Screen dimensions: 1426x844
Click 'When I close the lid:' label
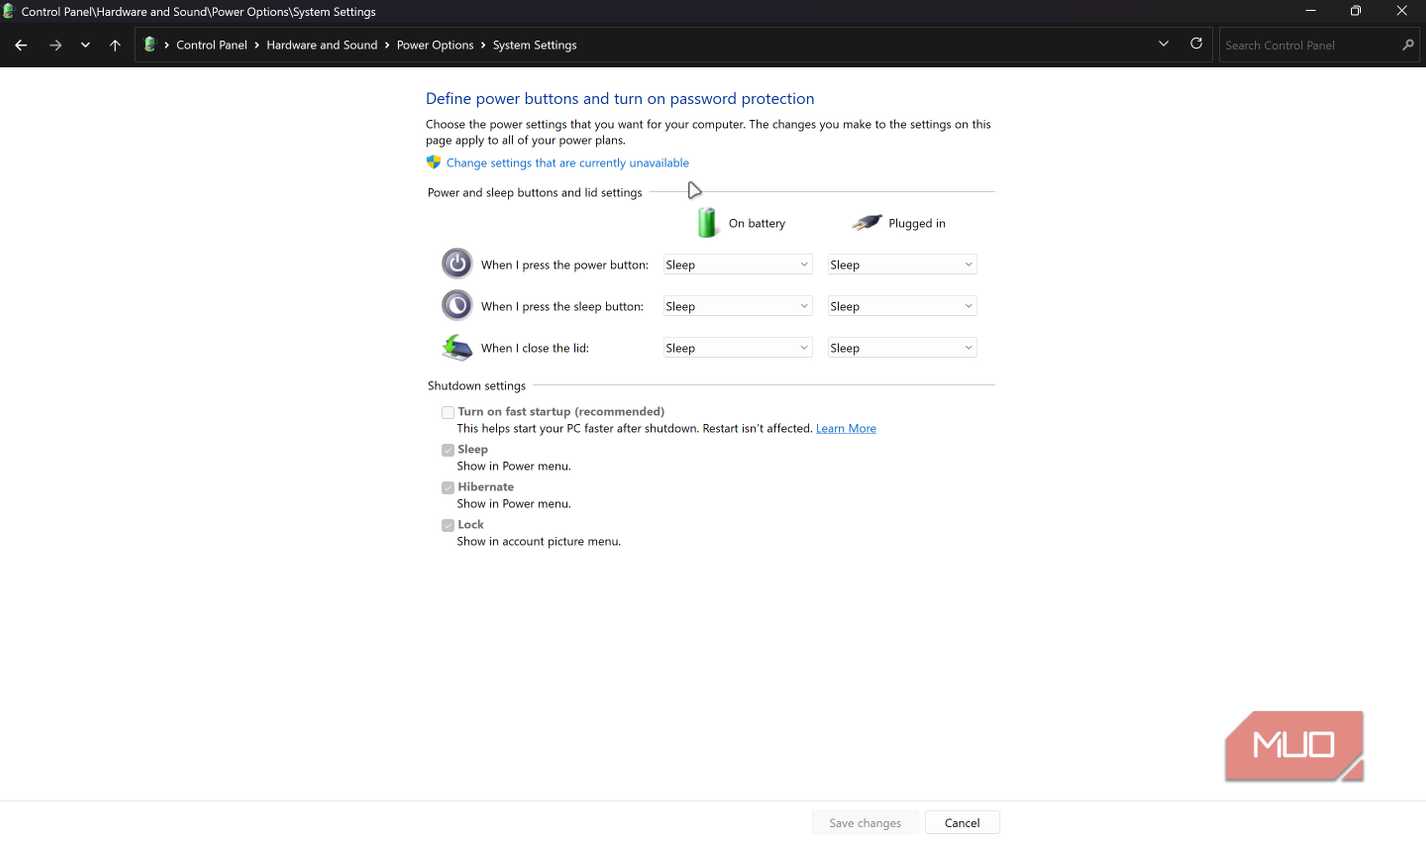tap(535, 348)
